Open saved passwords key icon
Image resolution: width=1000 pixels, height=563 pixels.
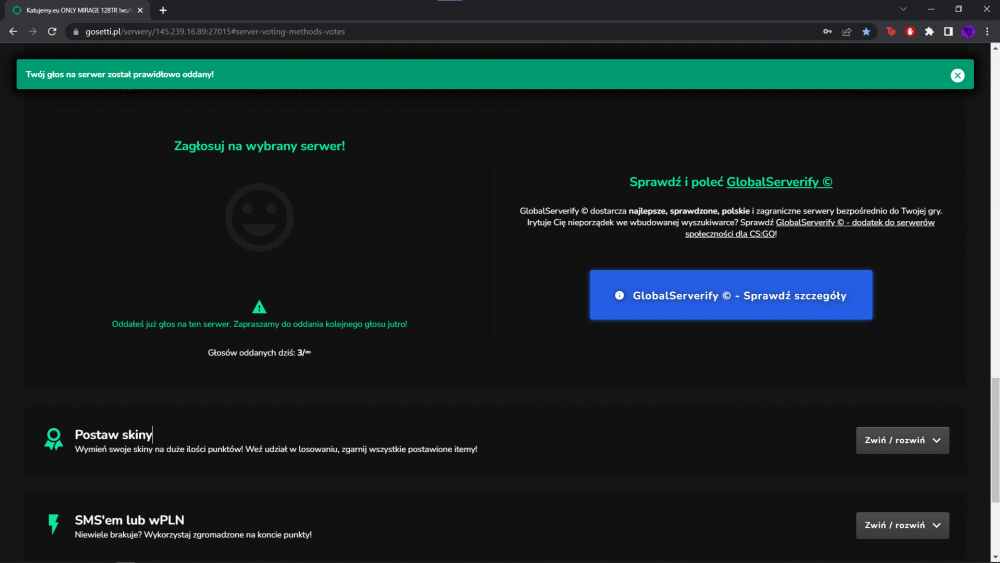827,31
